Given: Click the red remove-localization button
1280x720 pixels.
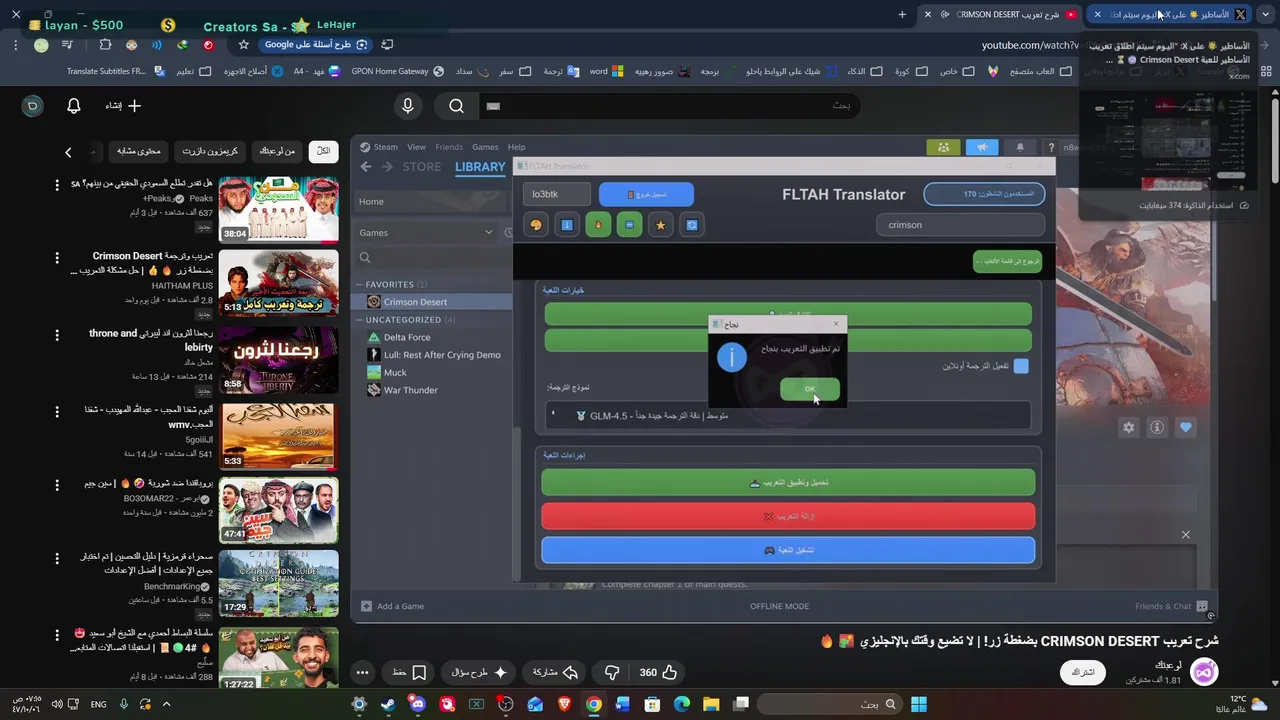Looking at the screenshot, I should (x=788, y=516).
